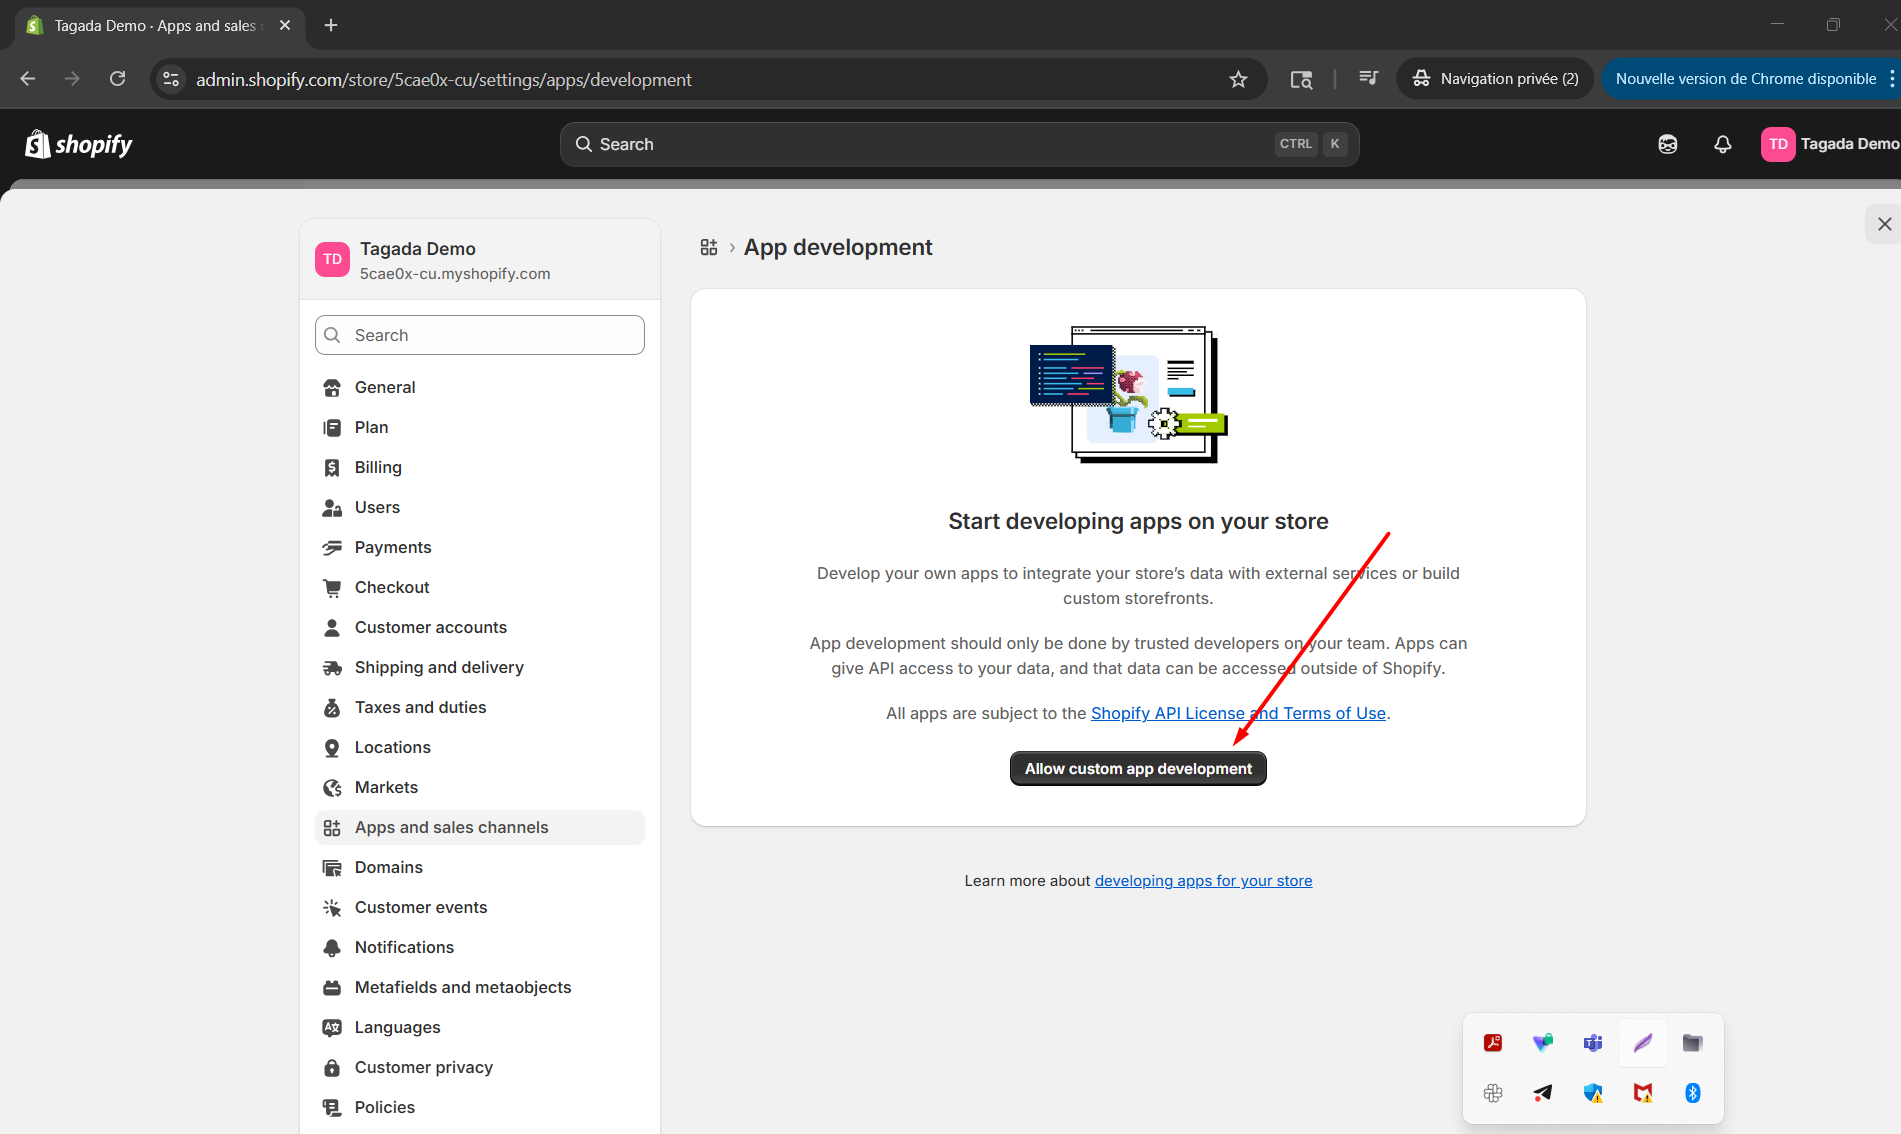Open Microsoft Teams from the tray popup
This screenshot has height=1134, width=1901.
(x=1593, y=1043)
